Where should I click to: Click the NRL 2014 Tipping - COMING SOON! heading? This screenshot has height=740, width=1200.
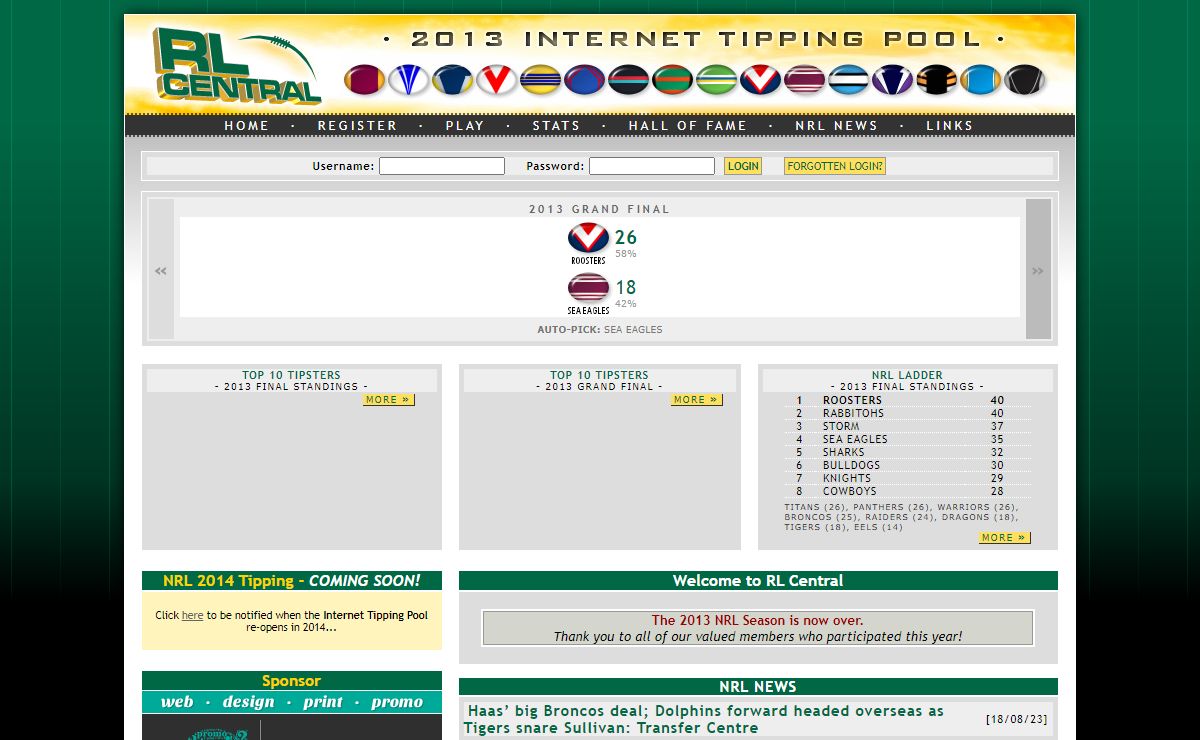pyautogui.click(x=292, y=581)
